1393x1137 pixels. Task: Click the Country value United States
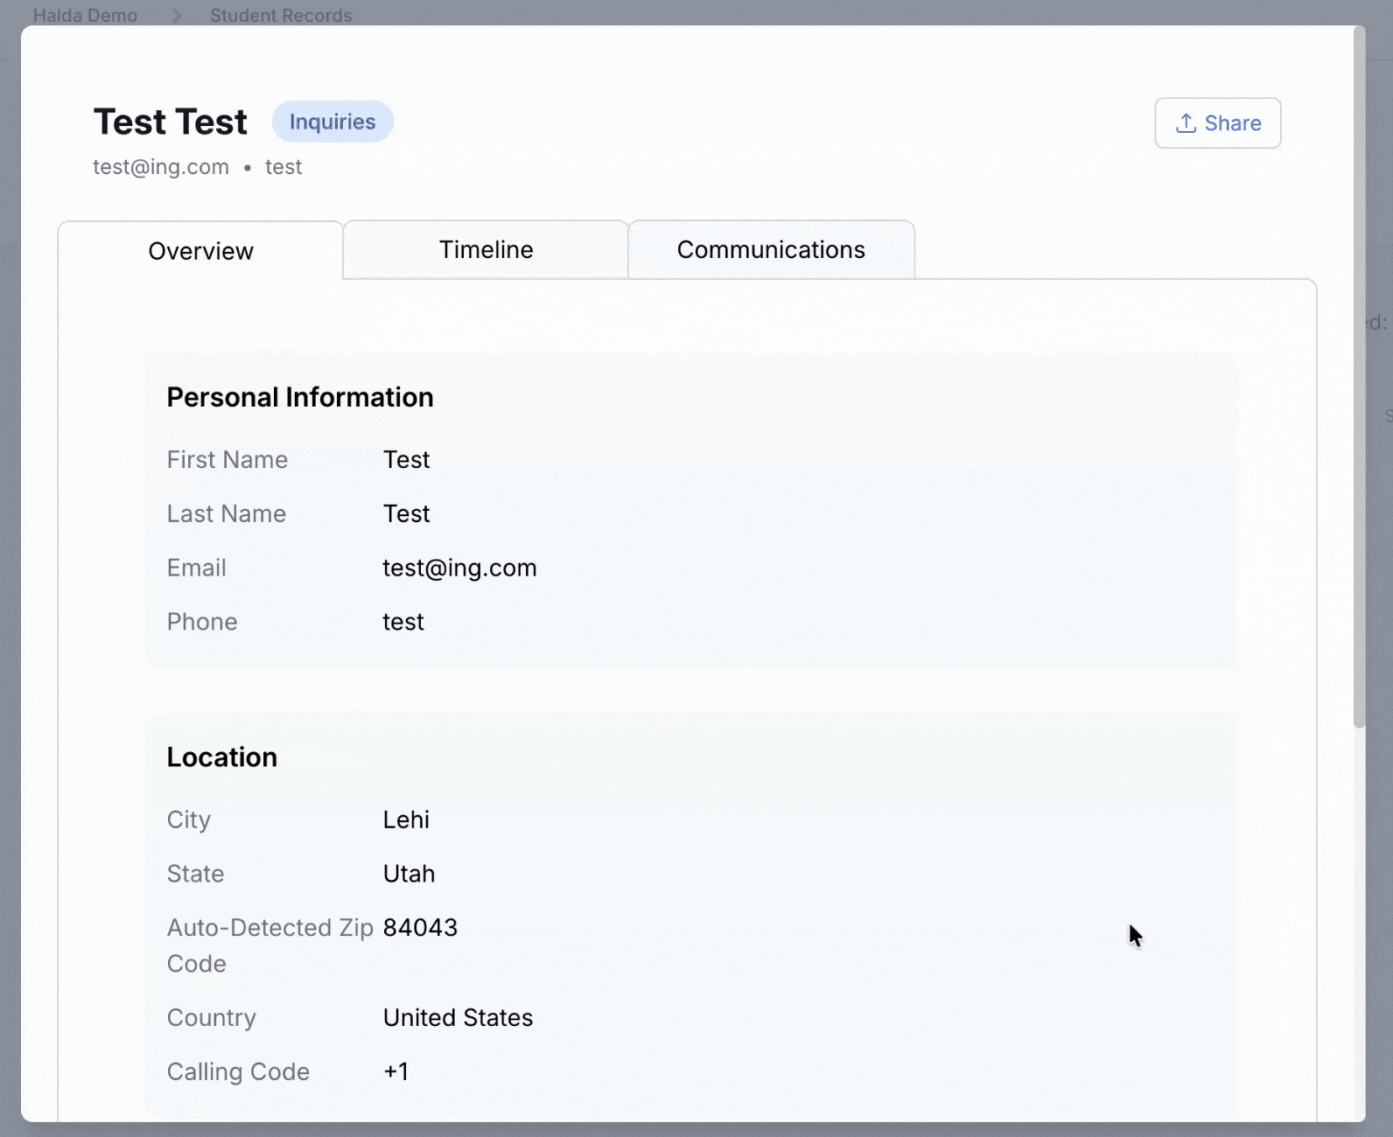[x=458, y=1018]
